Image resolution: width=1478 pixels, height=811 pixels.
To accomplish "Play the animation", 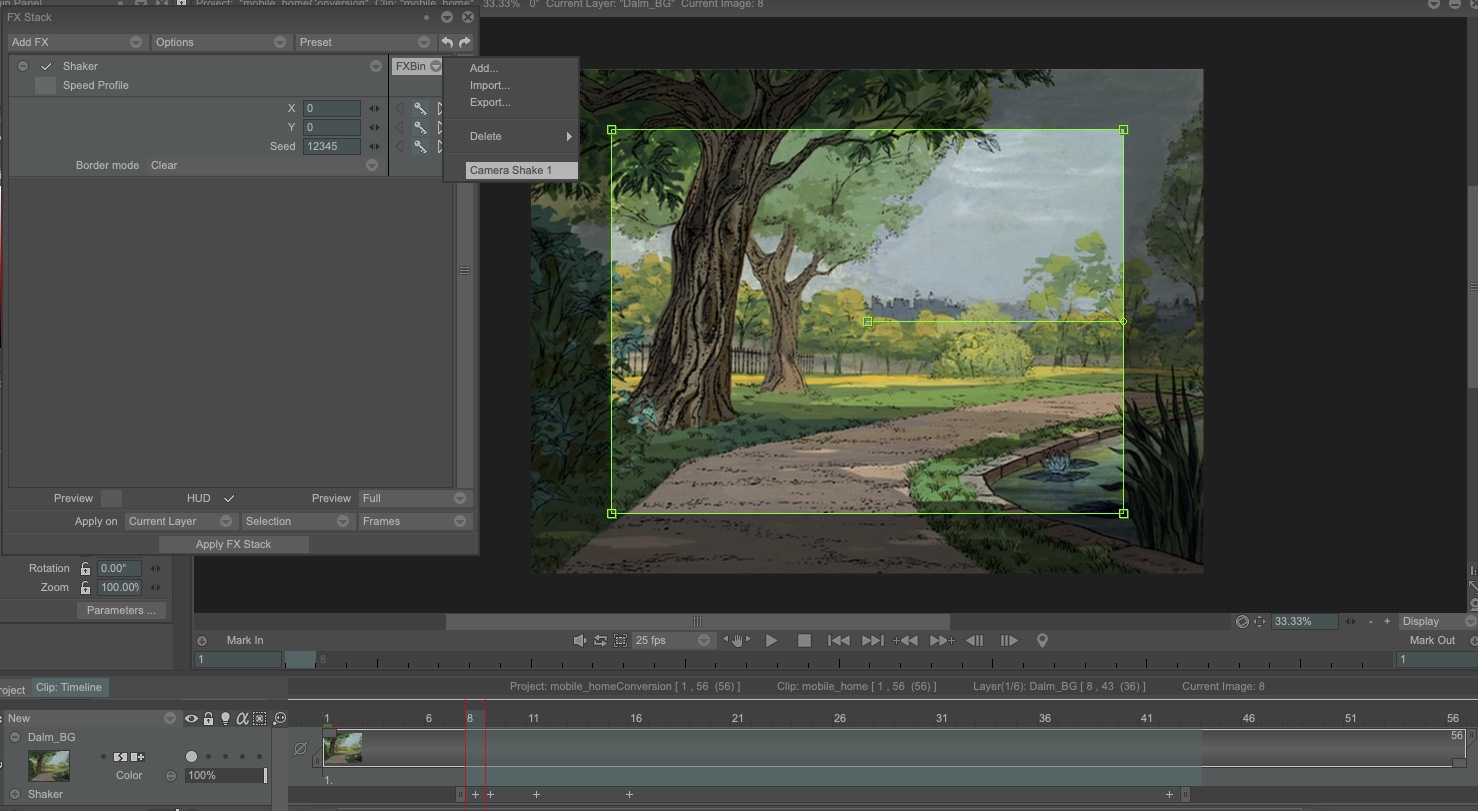I will coord(771,640).
